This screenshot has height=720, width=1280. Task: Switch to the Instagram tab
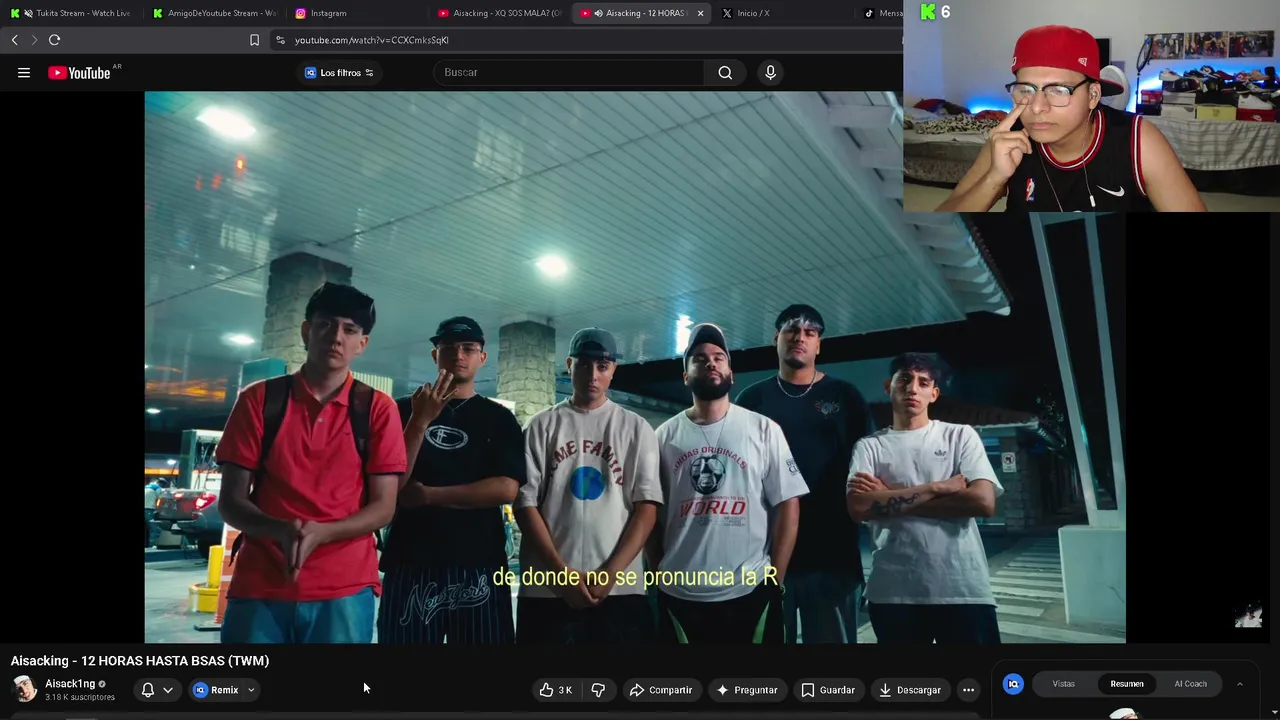pyautogui.click(x=356, y=13)
